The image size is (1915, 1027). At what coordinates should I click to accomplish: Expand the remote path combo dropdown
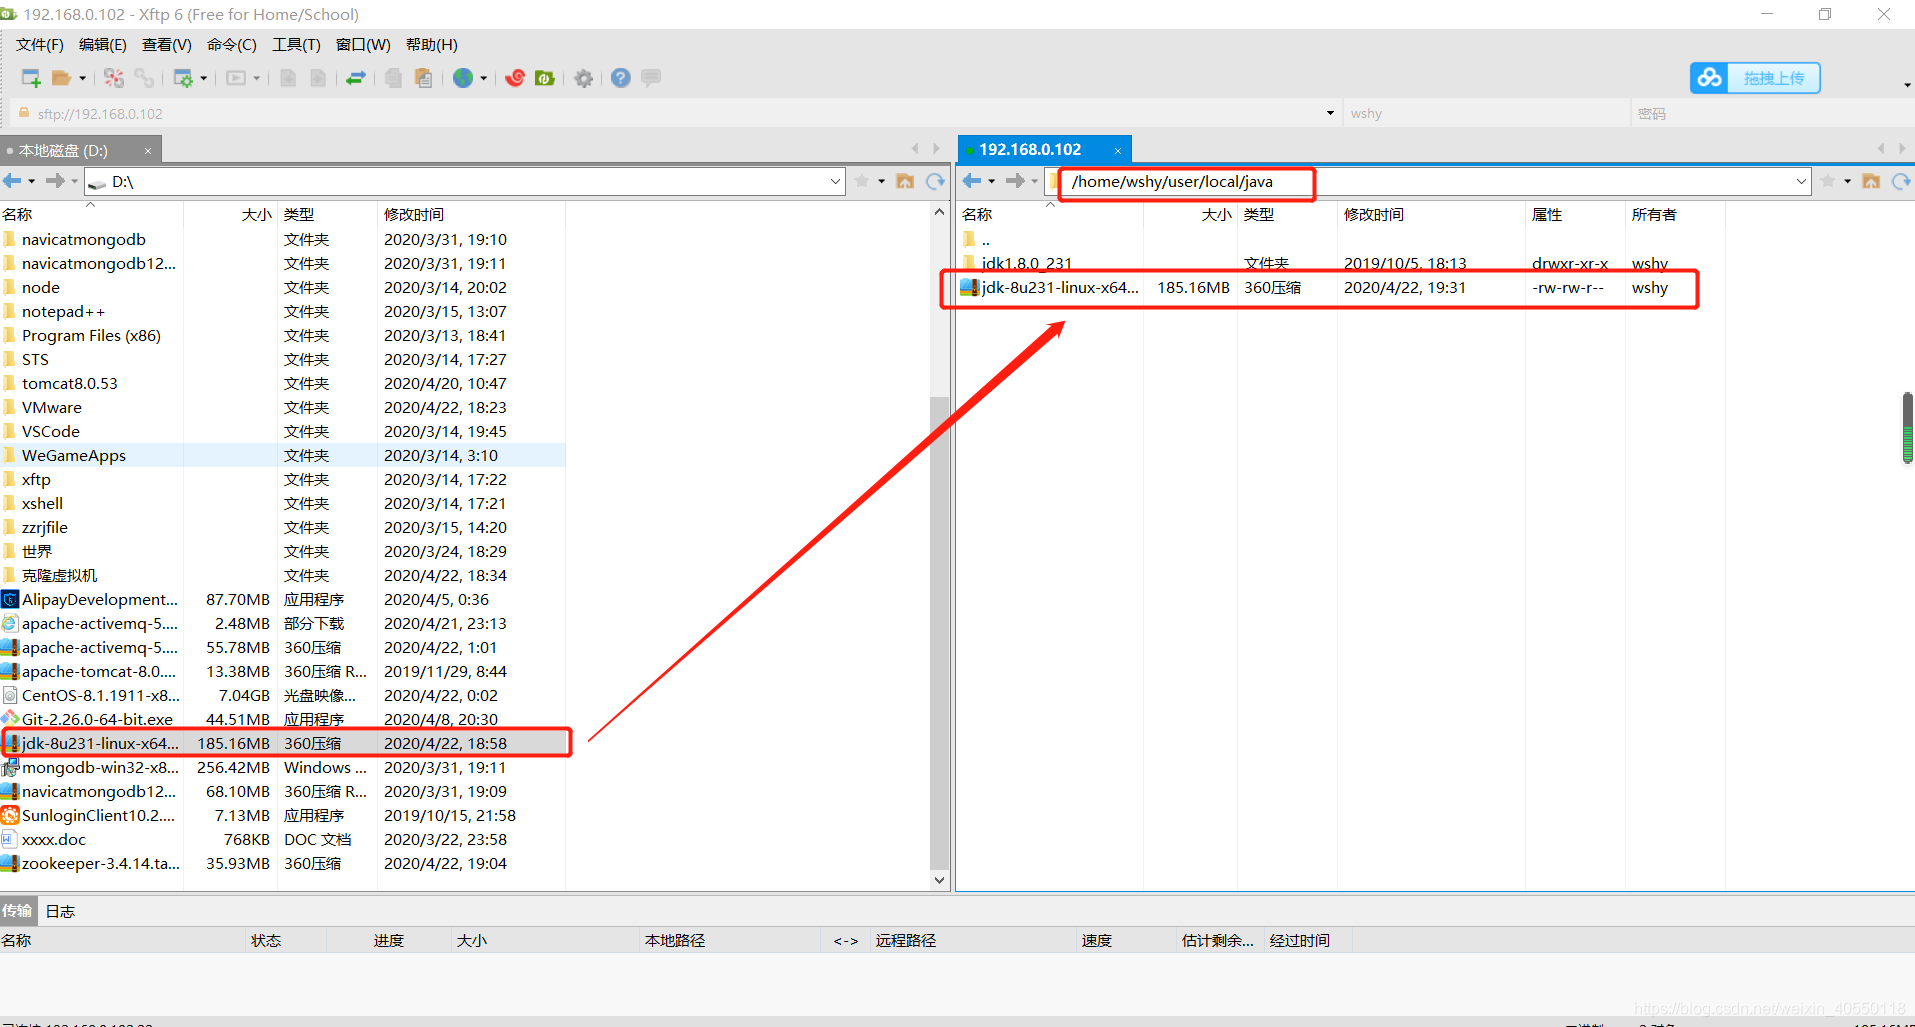click(x=1801, y=181)
